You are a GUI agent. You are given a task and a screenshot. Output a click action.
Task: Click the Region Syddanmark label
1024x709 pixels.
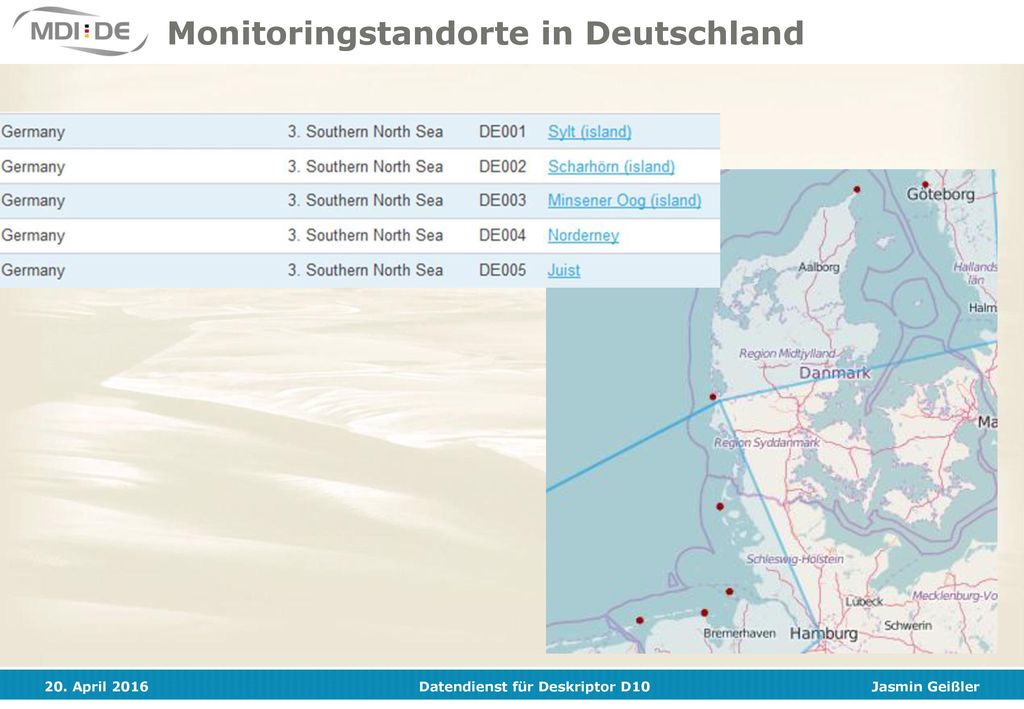pos(767,443)
